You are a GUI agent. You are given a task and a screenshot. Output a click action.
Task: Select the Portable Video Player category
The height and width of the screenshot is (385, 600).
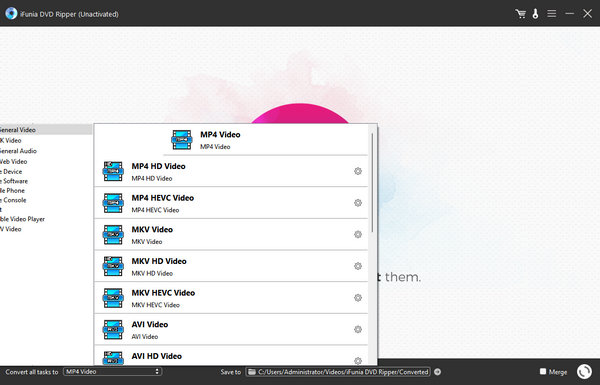point(23,219)
